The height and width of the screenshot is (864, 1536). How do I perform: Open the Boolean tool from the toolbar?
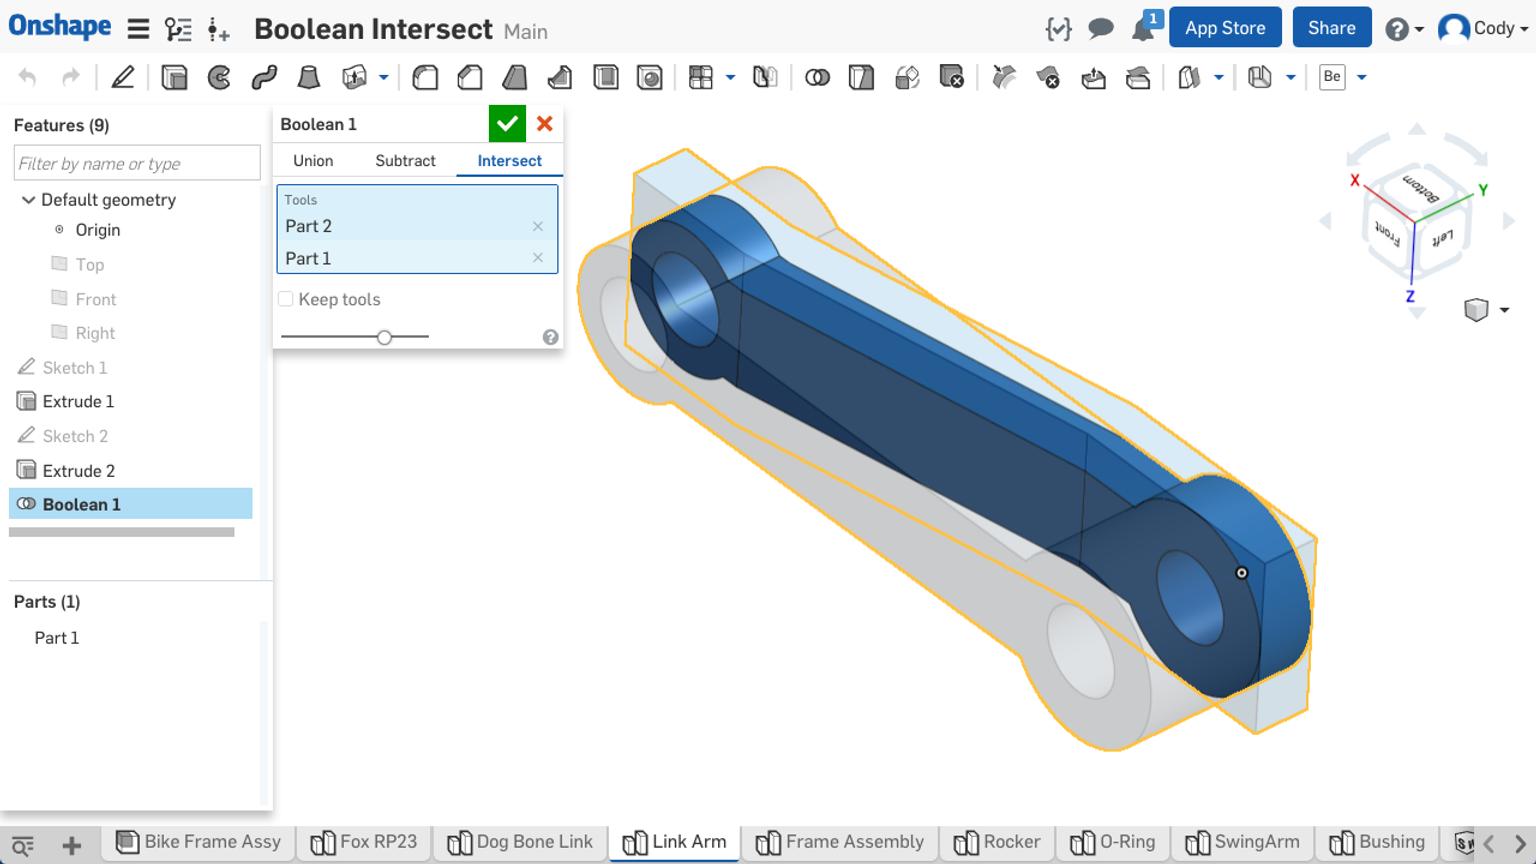pyautogui.click(x=818, y=76)
